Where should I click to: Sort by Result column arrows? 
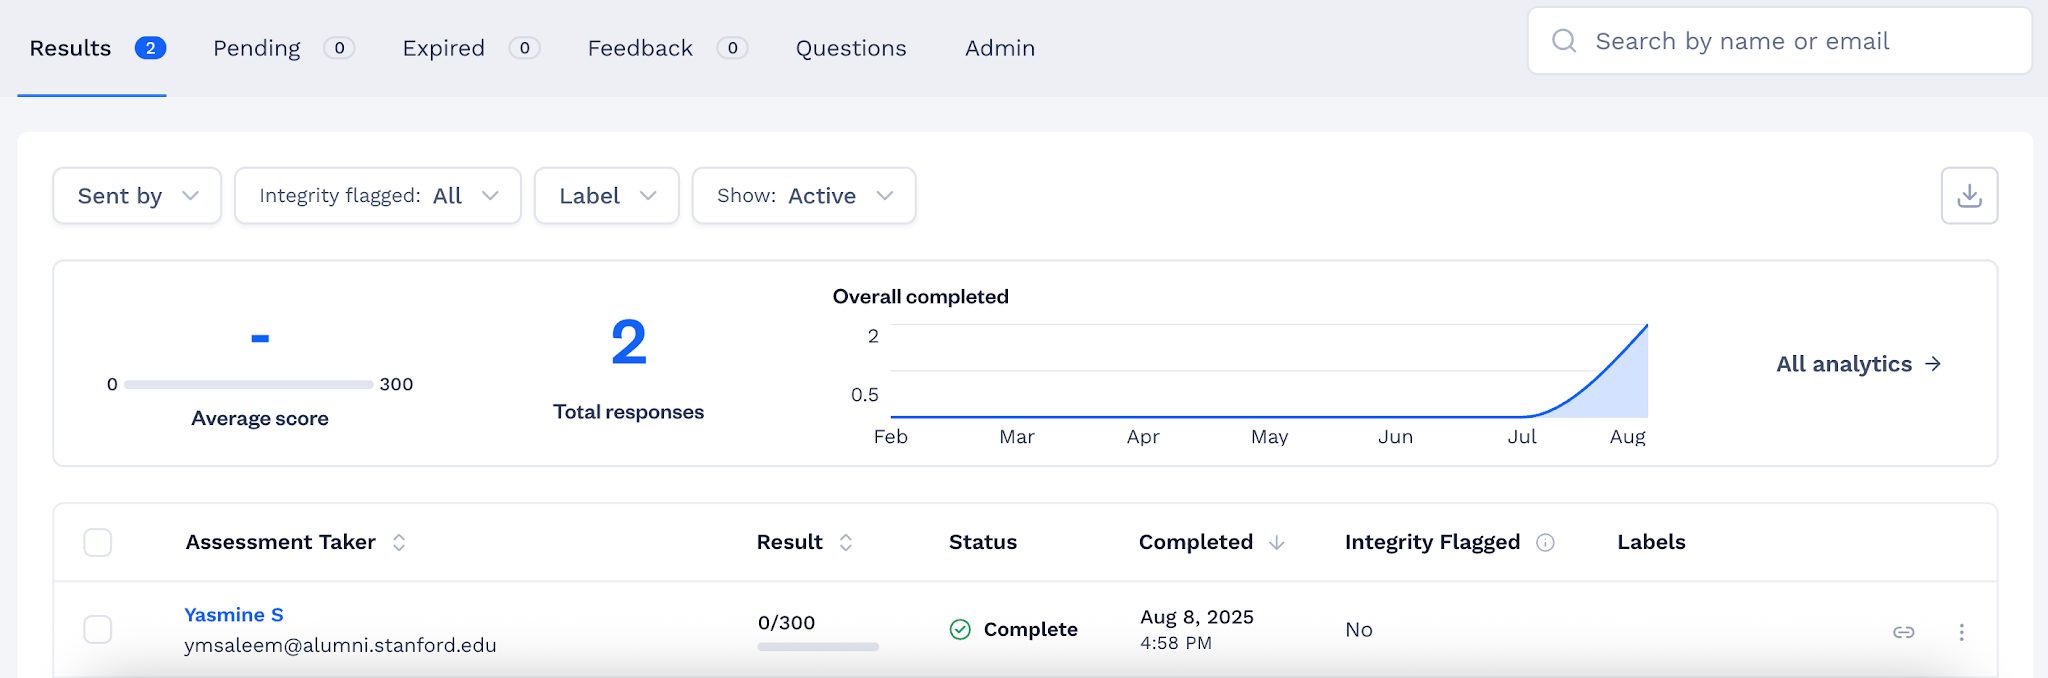[846, 542]
